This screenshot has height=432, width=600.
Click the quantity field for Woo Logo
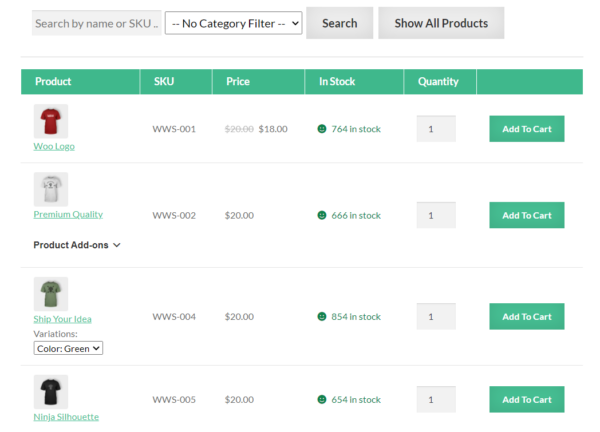pyautogui.click(x=436, y=129)
